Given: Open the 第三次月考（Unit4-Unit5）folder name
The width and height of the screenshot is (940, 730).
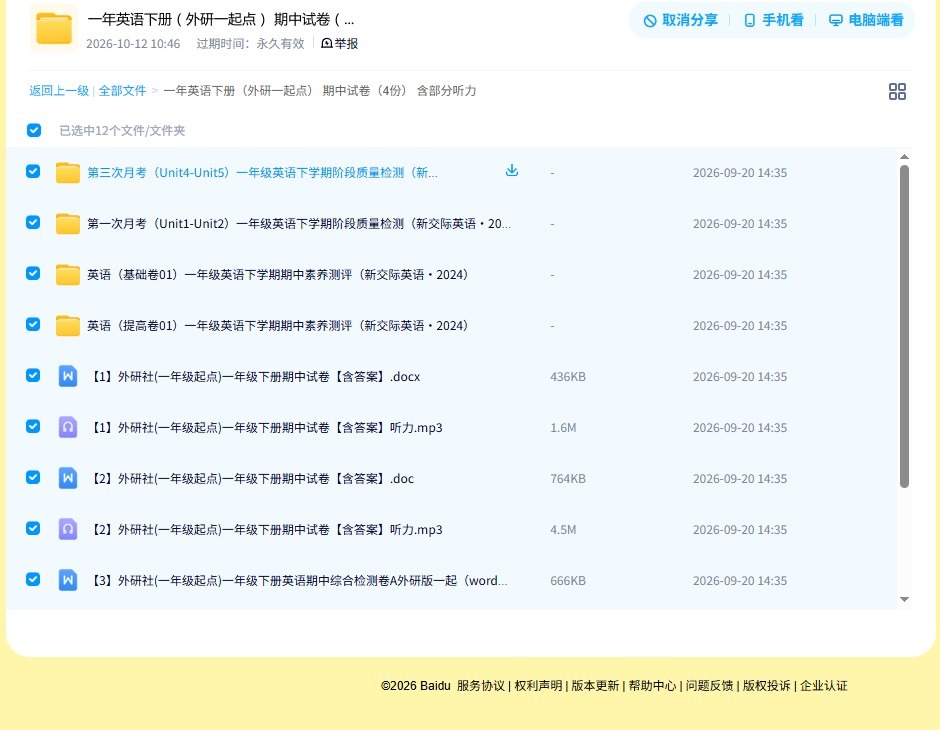Looking at the screenshot, I should click(263, 173).
